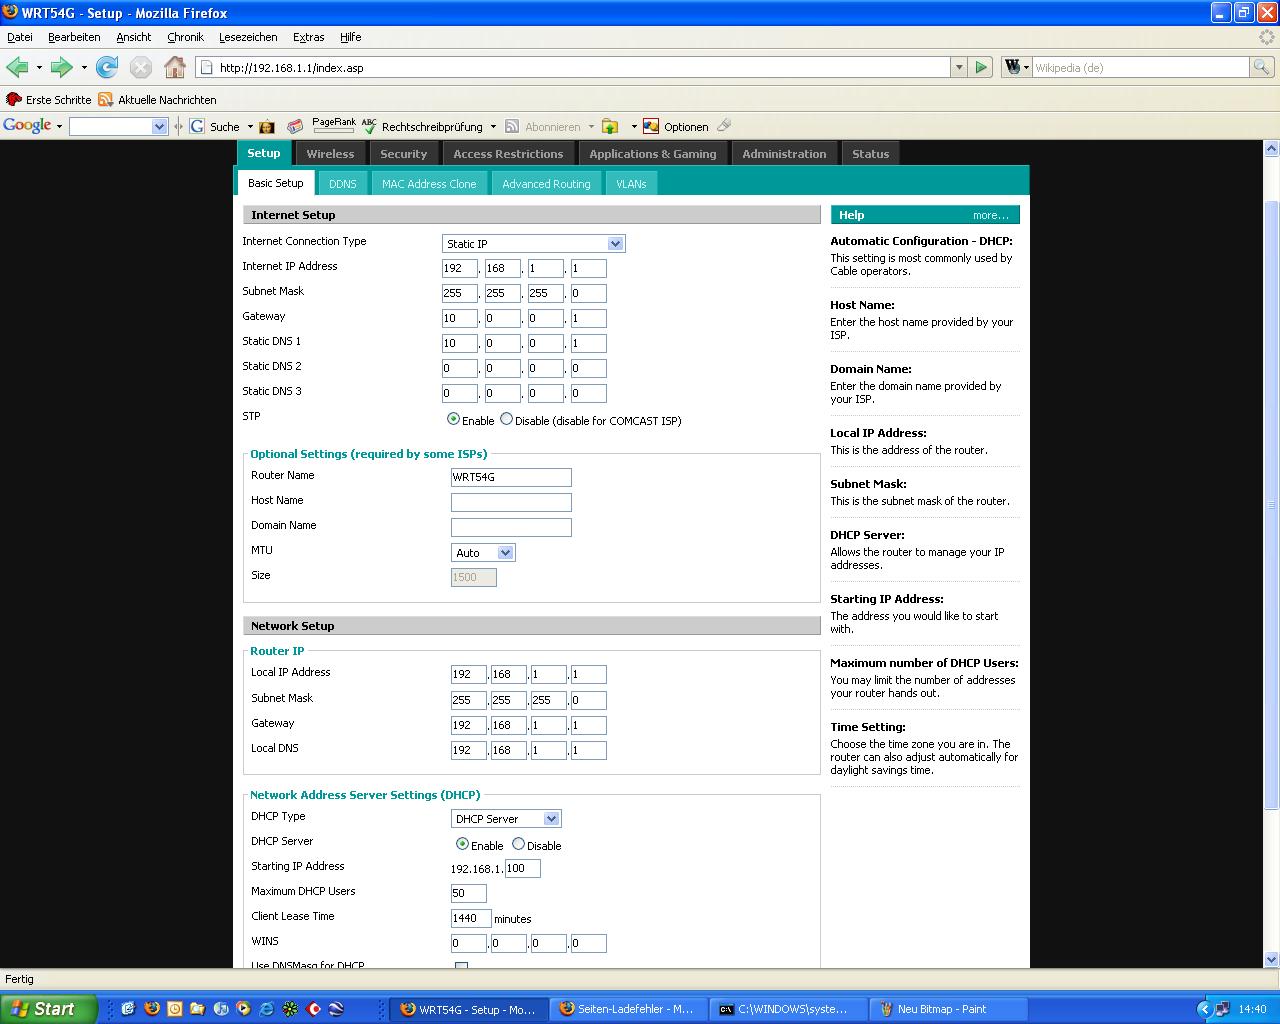Launch Firefox from the quick launch bar
The height and width of the screenshot is (1024, 1280).
[x=152, y=1009]
